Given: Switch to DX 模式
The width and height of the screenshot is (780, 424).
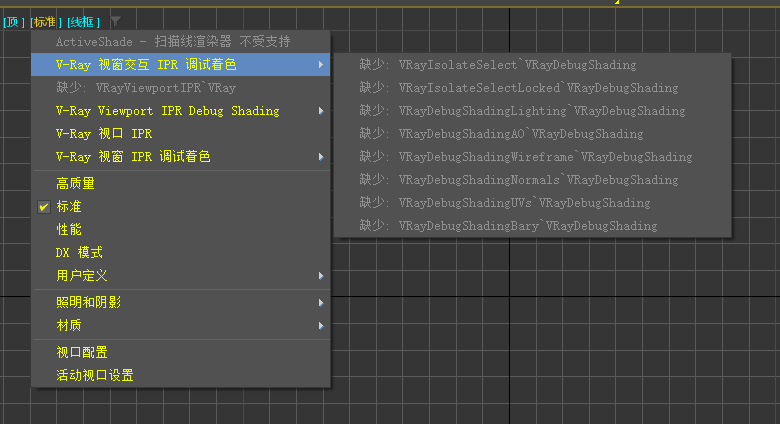Looking at the screenshot, I should point(181,253).
